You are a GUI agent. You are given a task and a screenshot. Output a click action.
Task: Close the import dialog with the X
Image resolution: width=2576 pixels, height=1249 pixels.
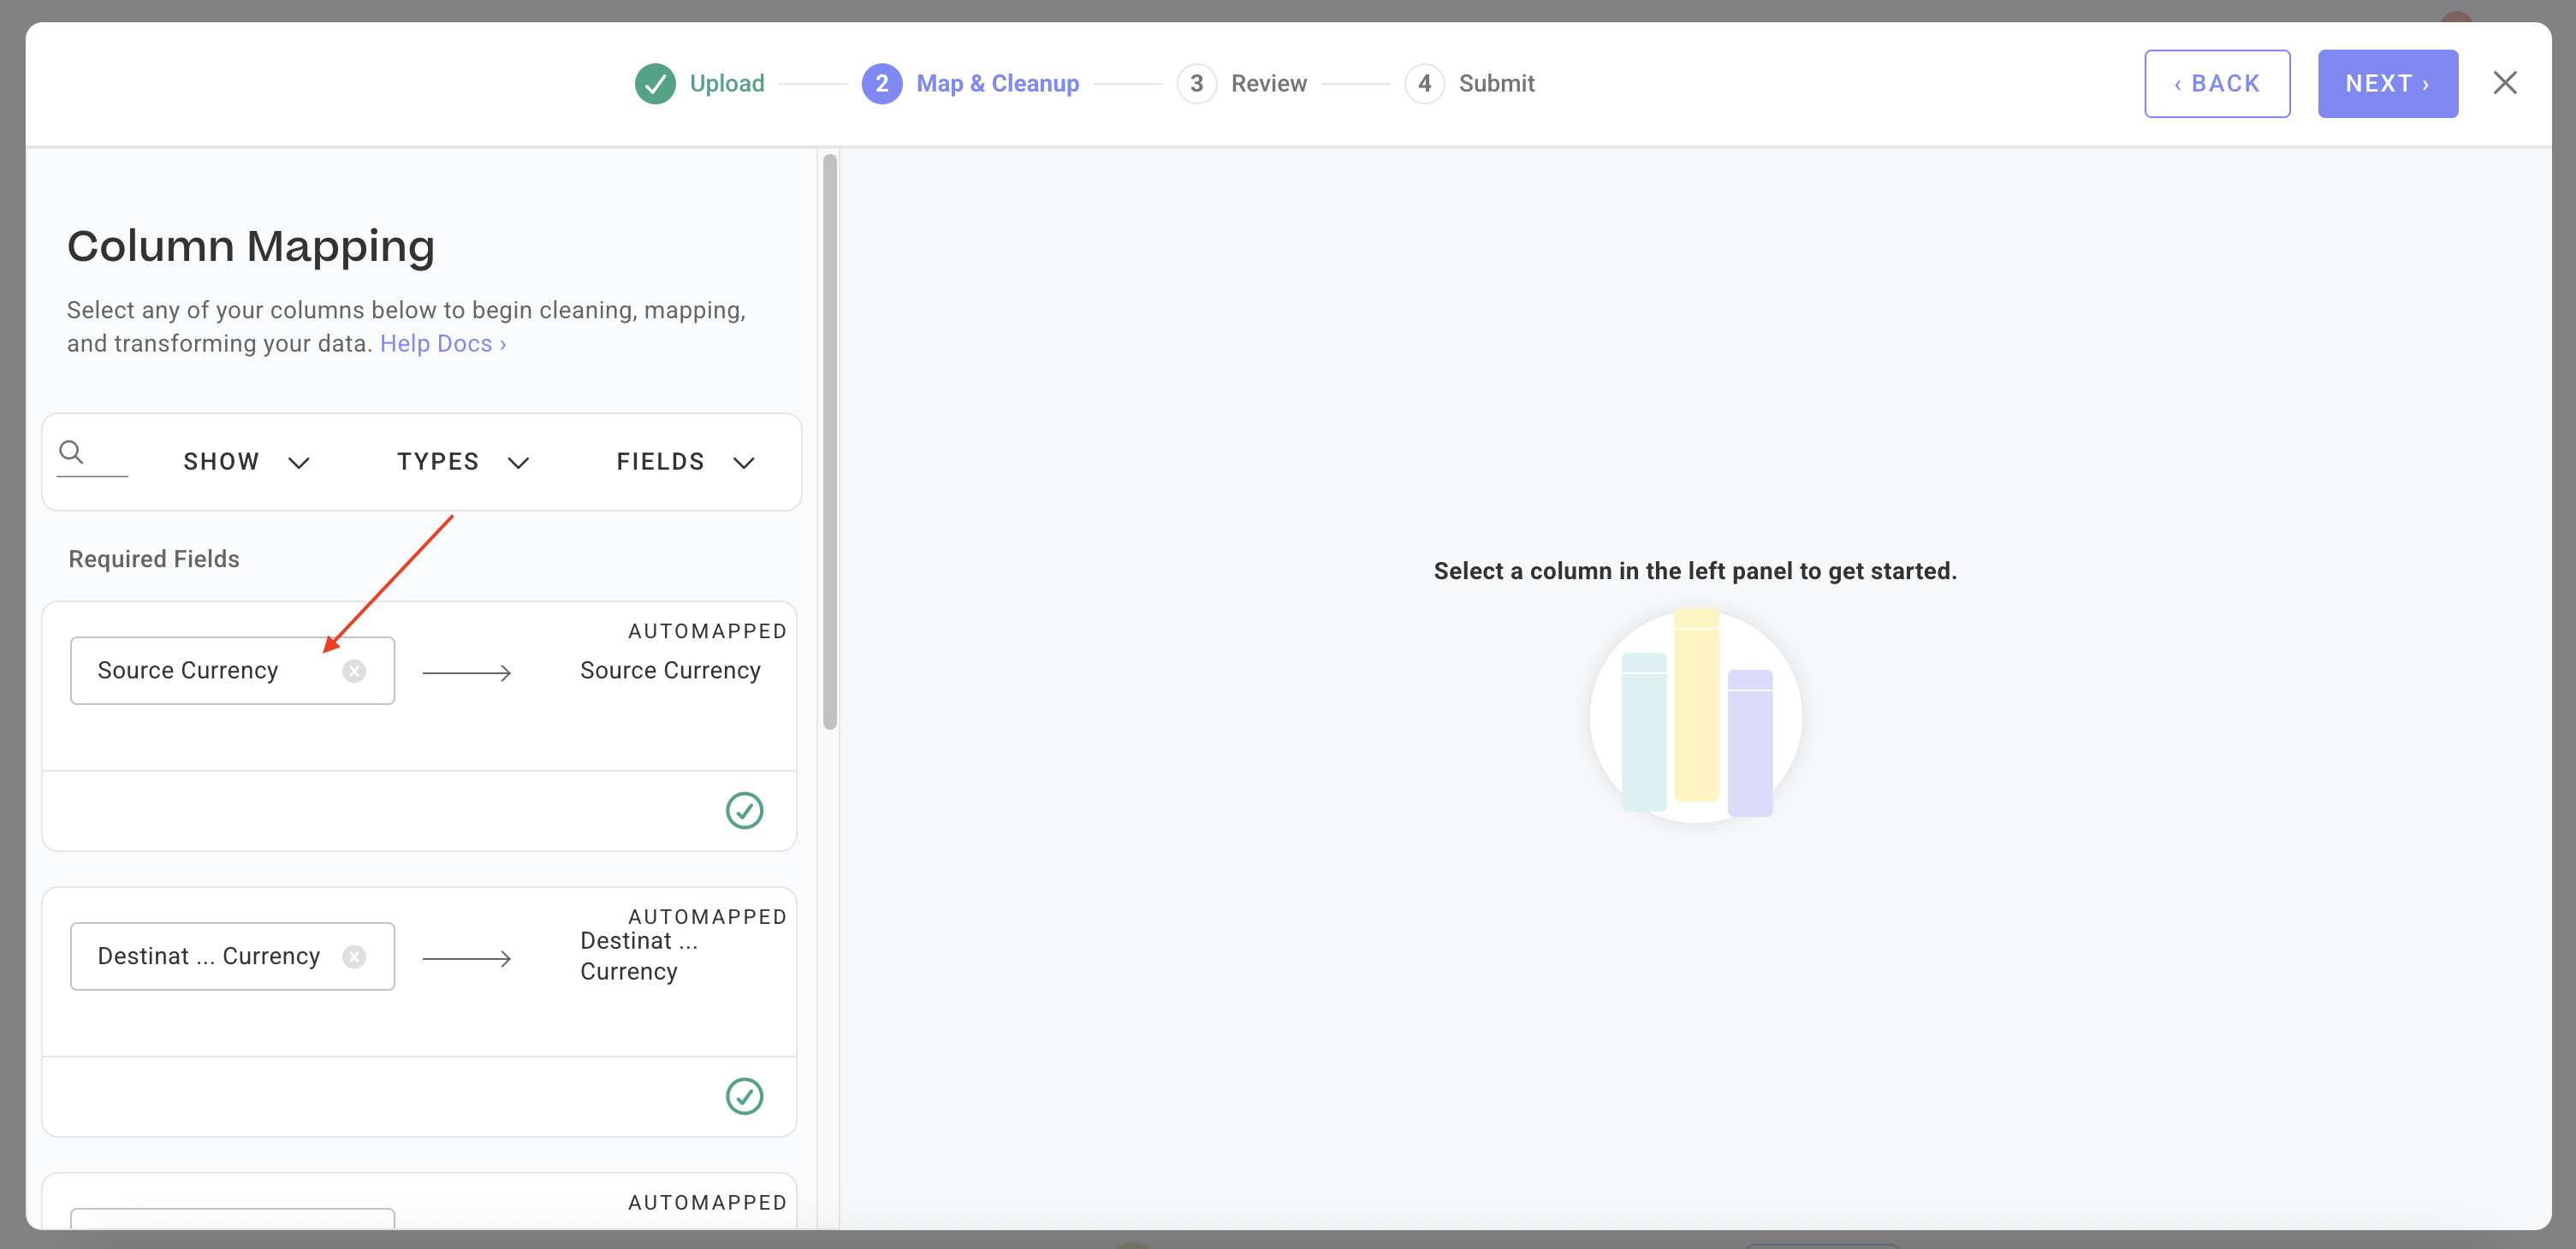pyautogui.click(x=2504, y=83)
